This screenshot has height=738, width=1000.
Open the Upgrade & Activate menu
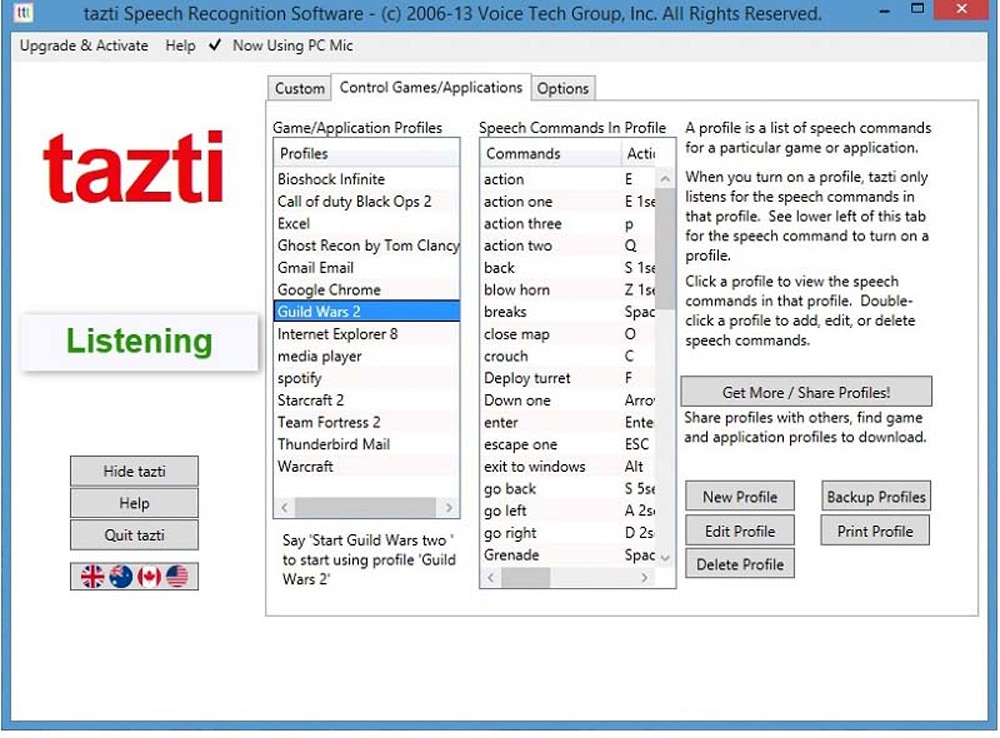click(x=83, y=45)
